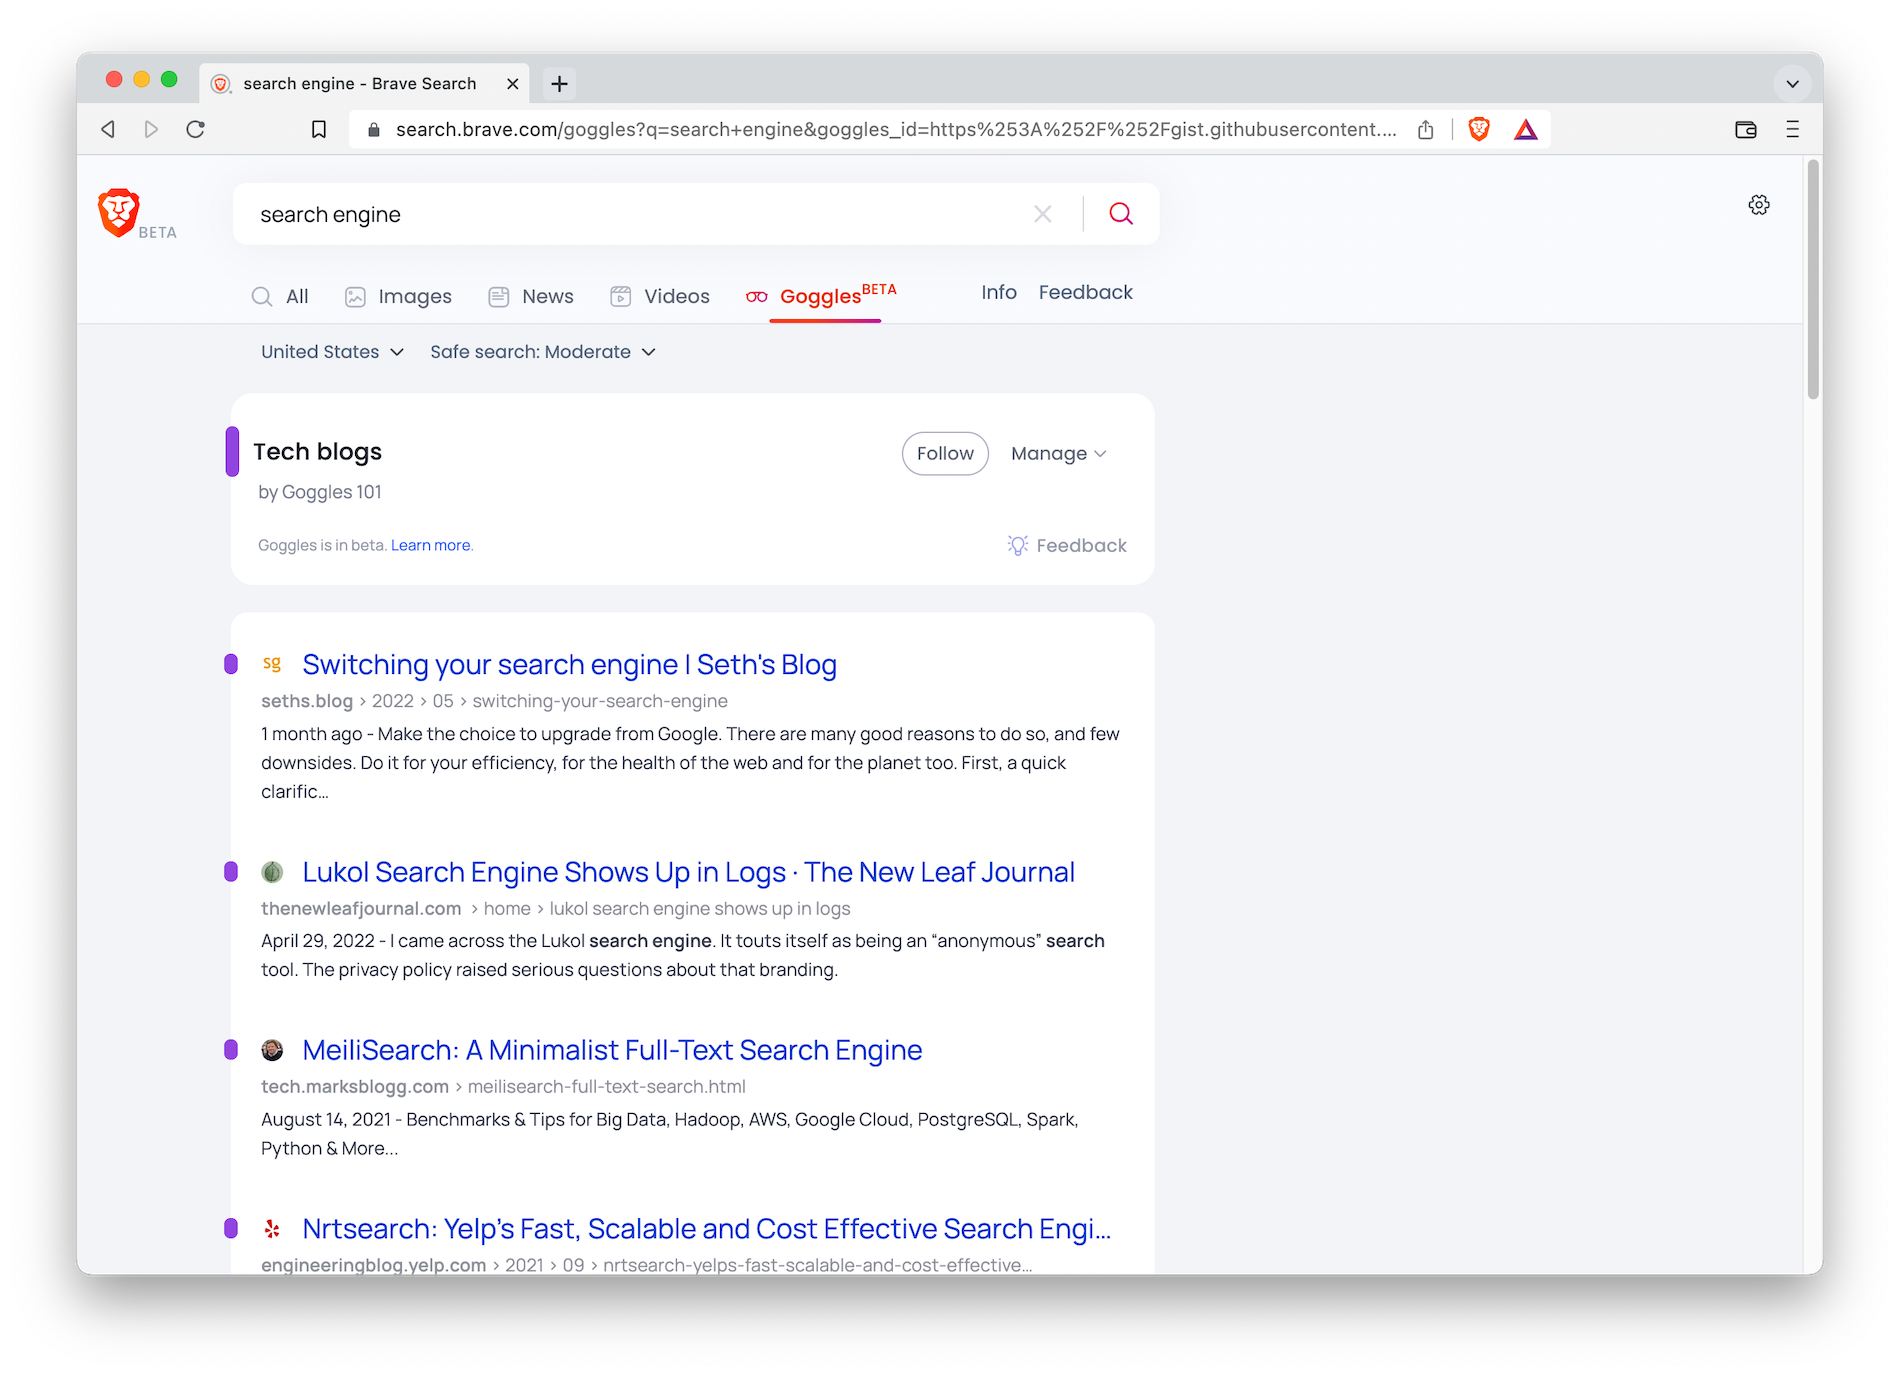Viewport: 1900px width, 1376px height.
Task: Click Yelp favicon beside Nrtsearch
Action: (272, 1228)
